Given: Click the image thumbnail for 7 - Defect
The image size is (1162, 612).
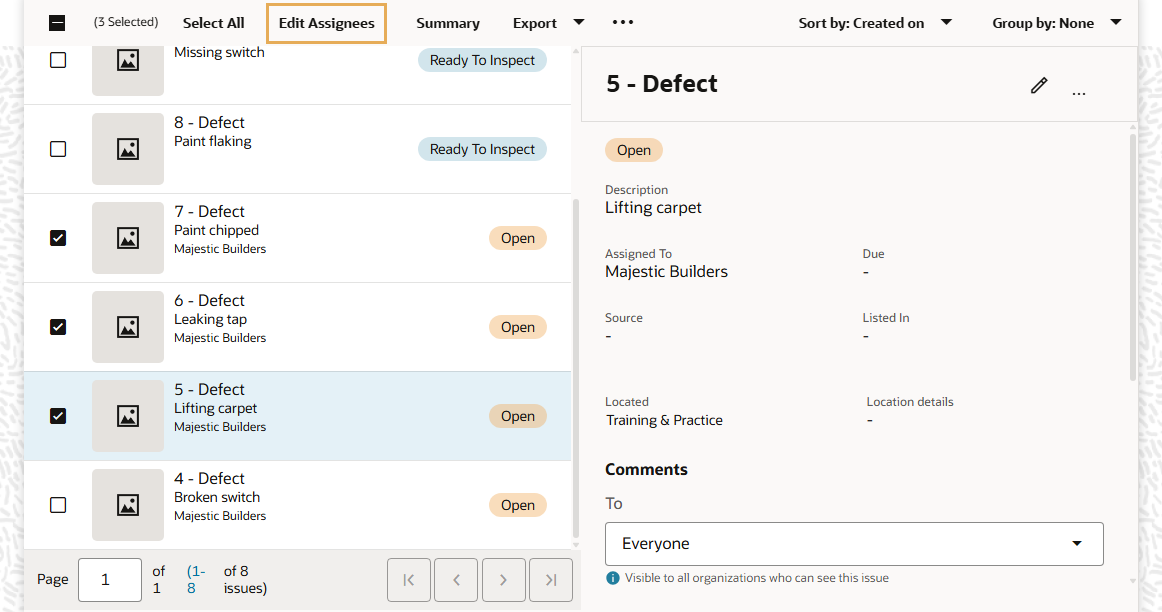Looking at the screenshot, I should tap(128, 238).
